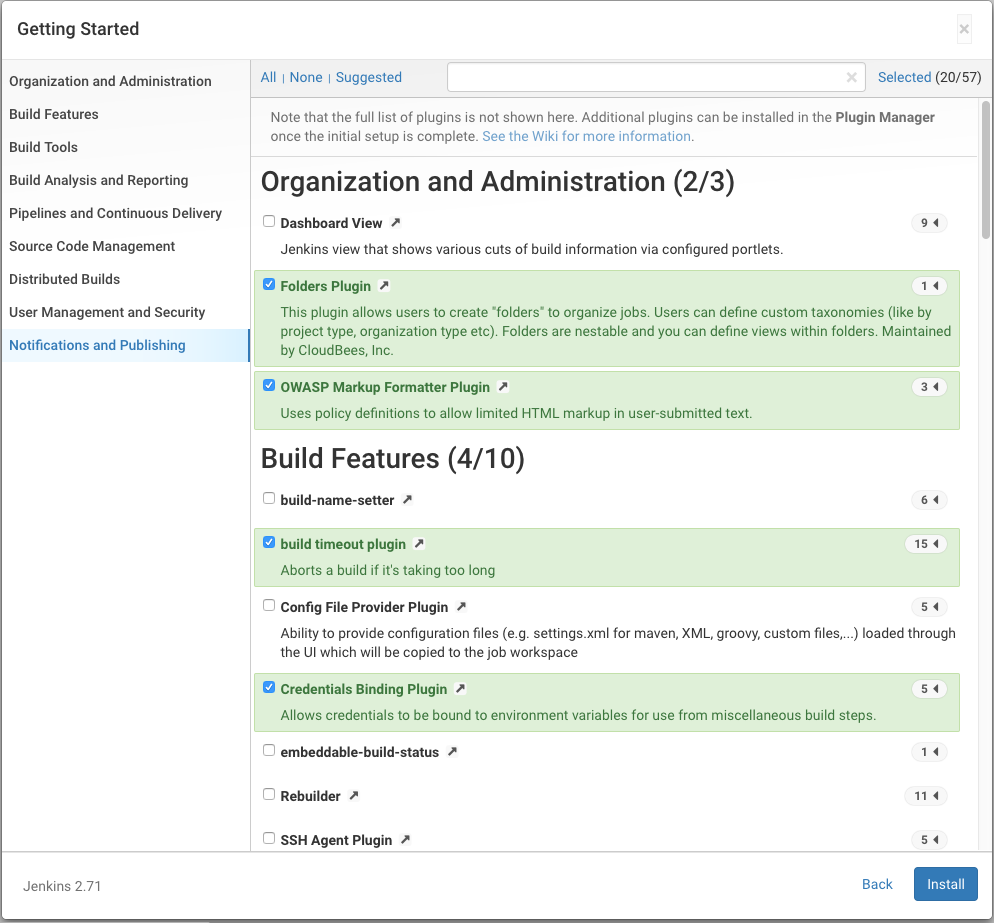Click the arrow icon next to build-name-setter
This screenshot has height=923, width=994.
pyautogui.click(x=409, y=499)
